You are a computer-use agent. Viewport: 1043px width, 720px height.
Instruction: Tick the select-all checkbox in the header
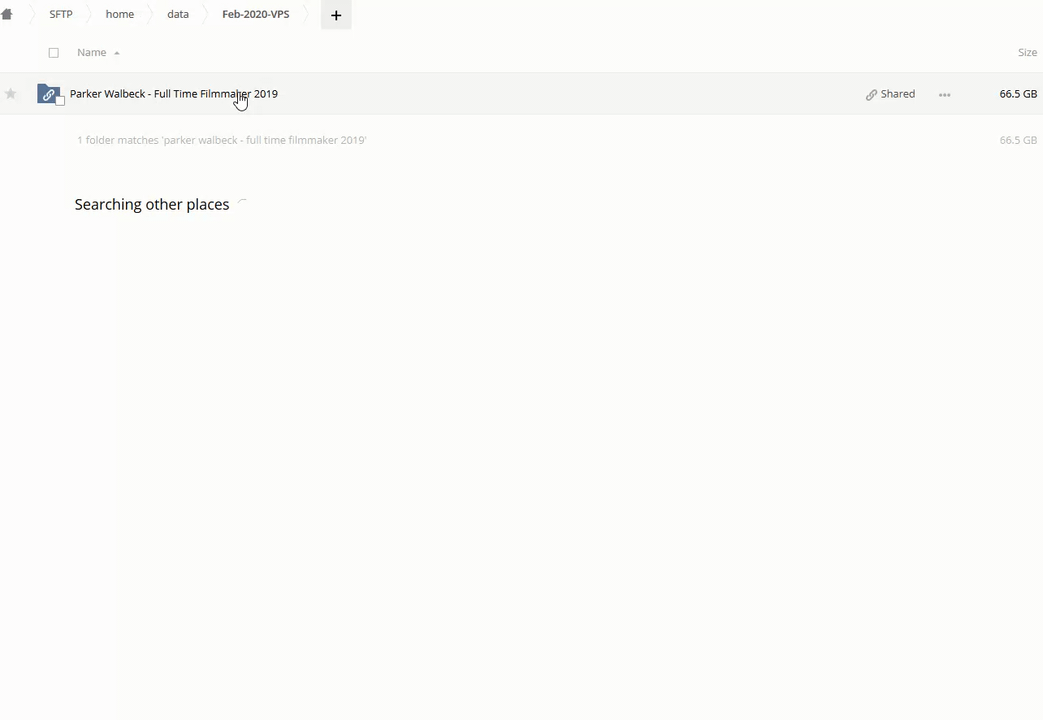click(x=54, y=53)
